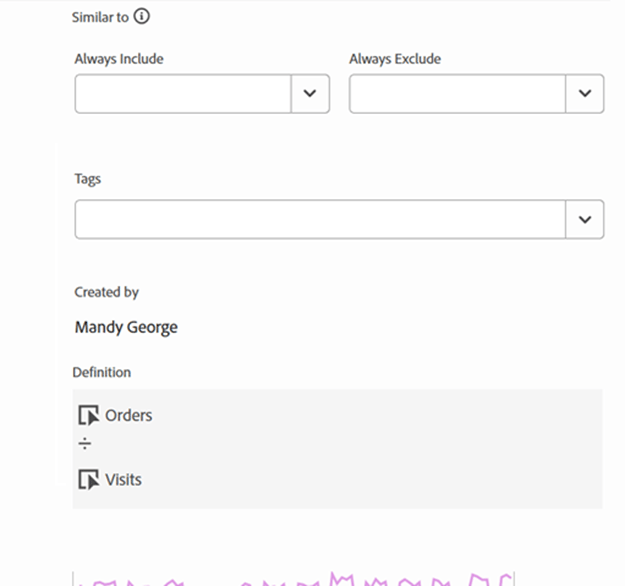
Task: Select the Visits text in the definition
Action: (x=124, y=480)
